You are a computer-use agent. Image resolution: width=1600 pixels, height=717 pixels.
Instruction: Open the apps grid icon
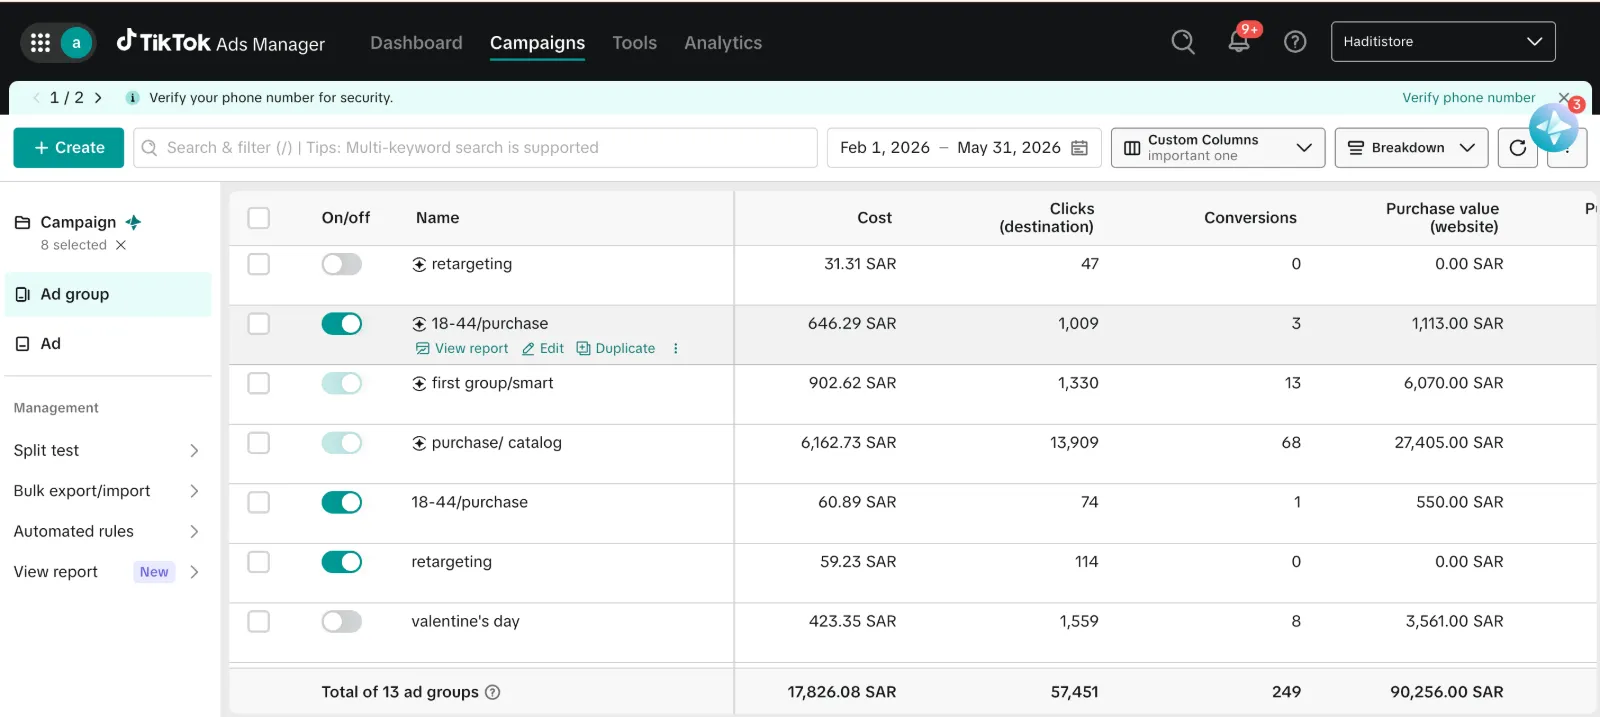point(40,42)
